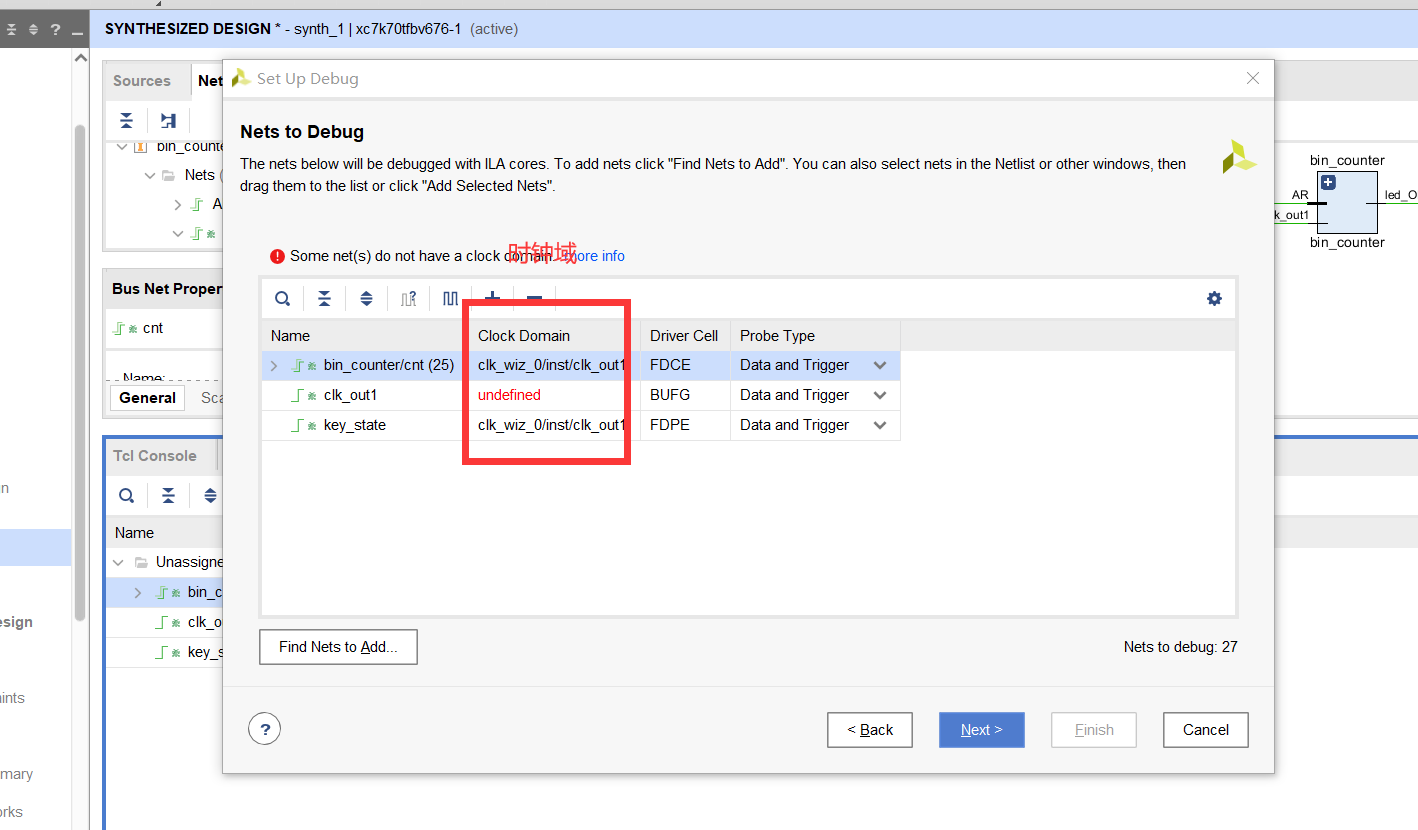Click collapse all icon in Netlist panel toolbar

coord(126,121)
